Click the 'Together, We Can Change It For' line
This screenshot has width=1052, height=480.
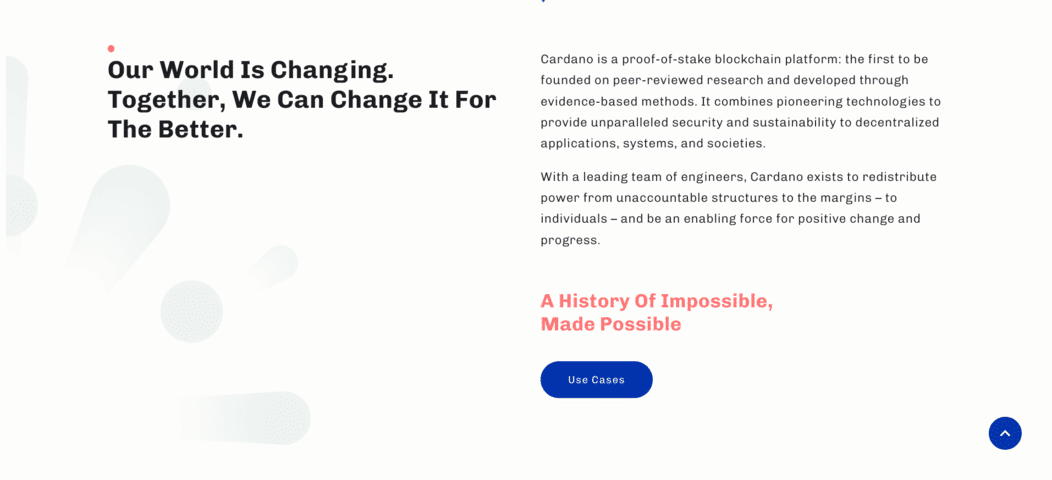point(302,100)
